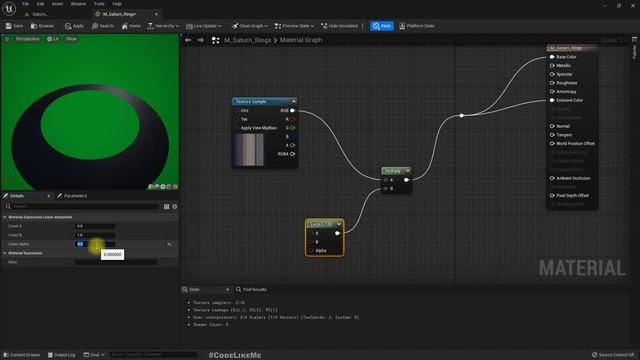640x360 pixels.
Task: Click Texture Sample RGBA output pin
Action: 292,154
